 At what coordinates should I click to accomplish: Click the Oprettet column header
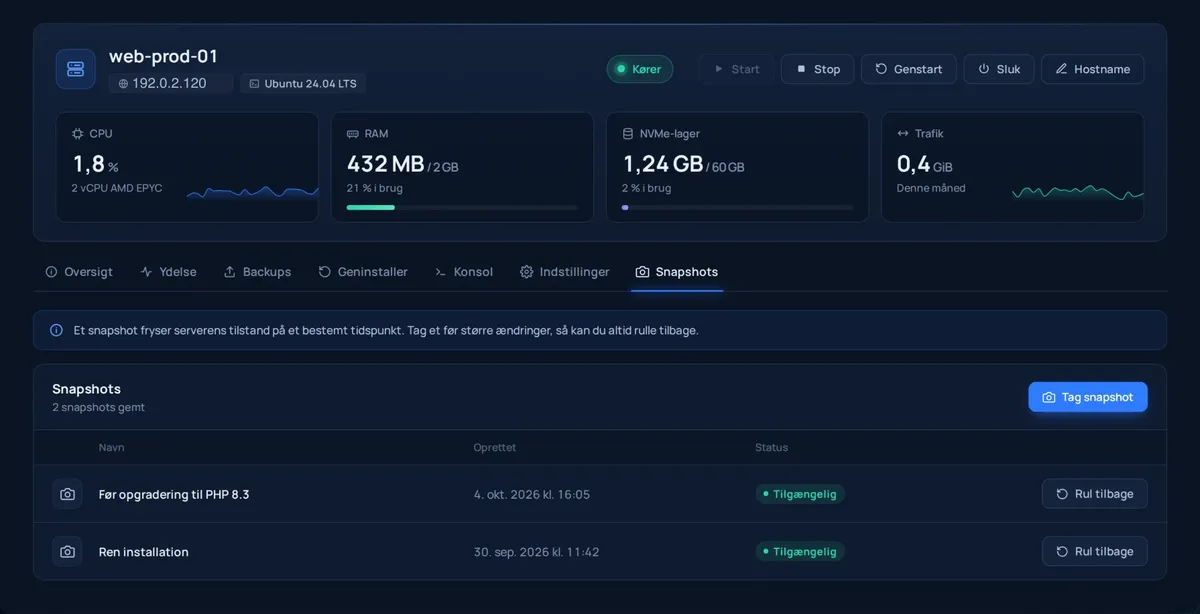point(495,448)
